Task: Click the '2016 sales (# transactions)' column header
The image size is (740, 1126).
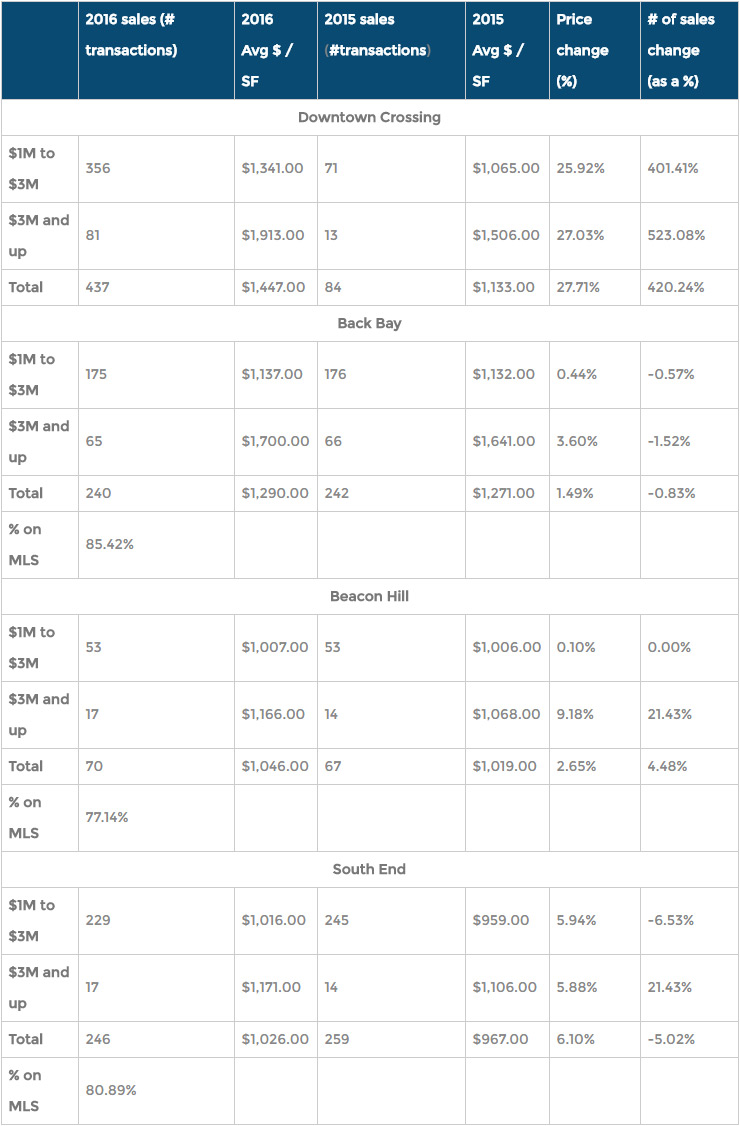Action: pos(131,34)
